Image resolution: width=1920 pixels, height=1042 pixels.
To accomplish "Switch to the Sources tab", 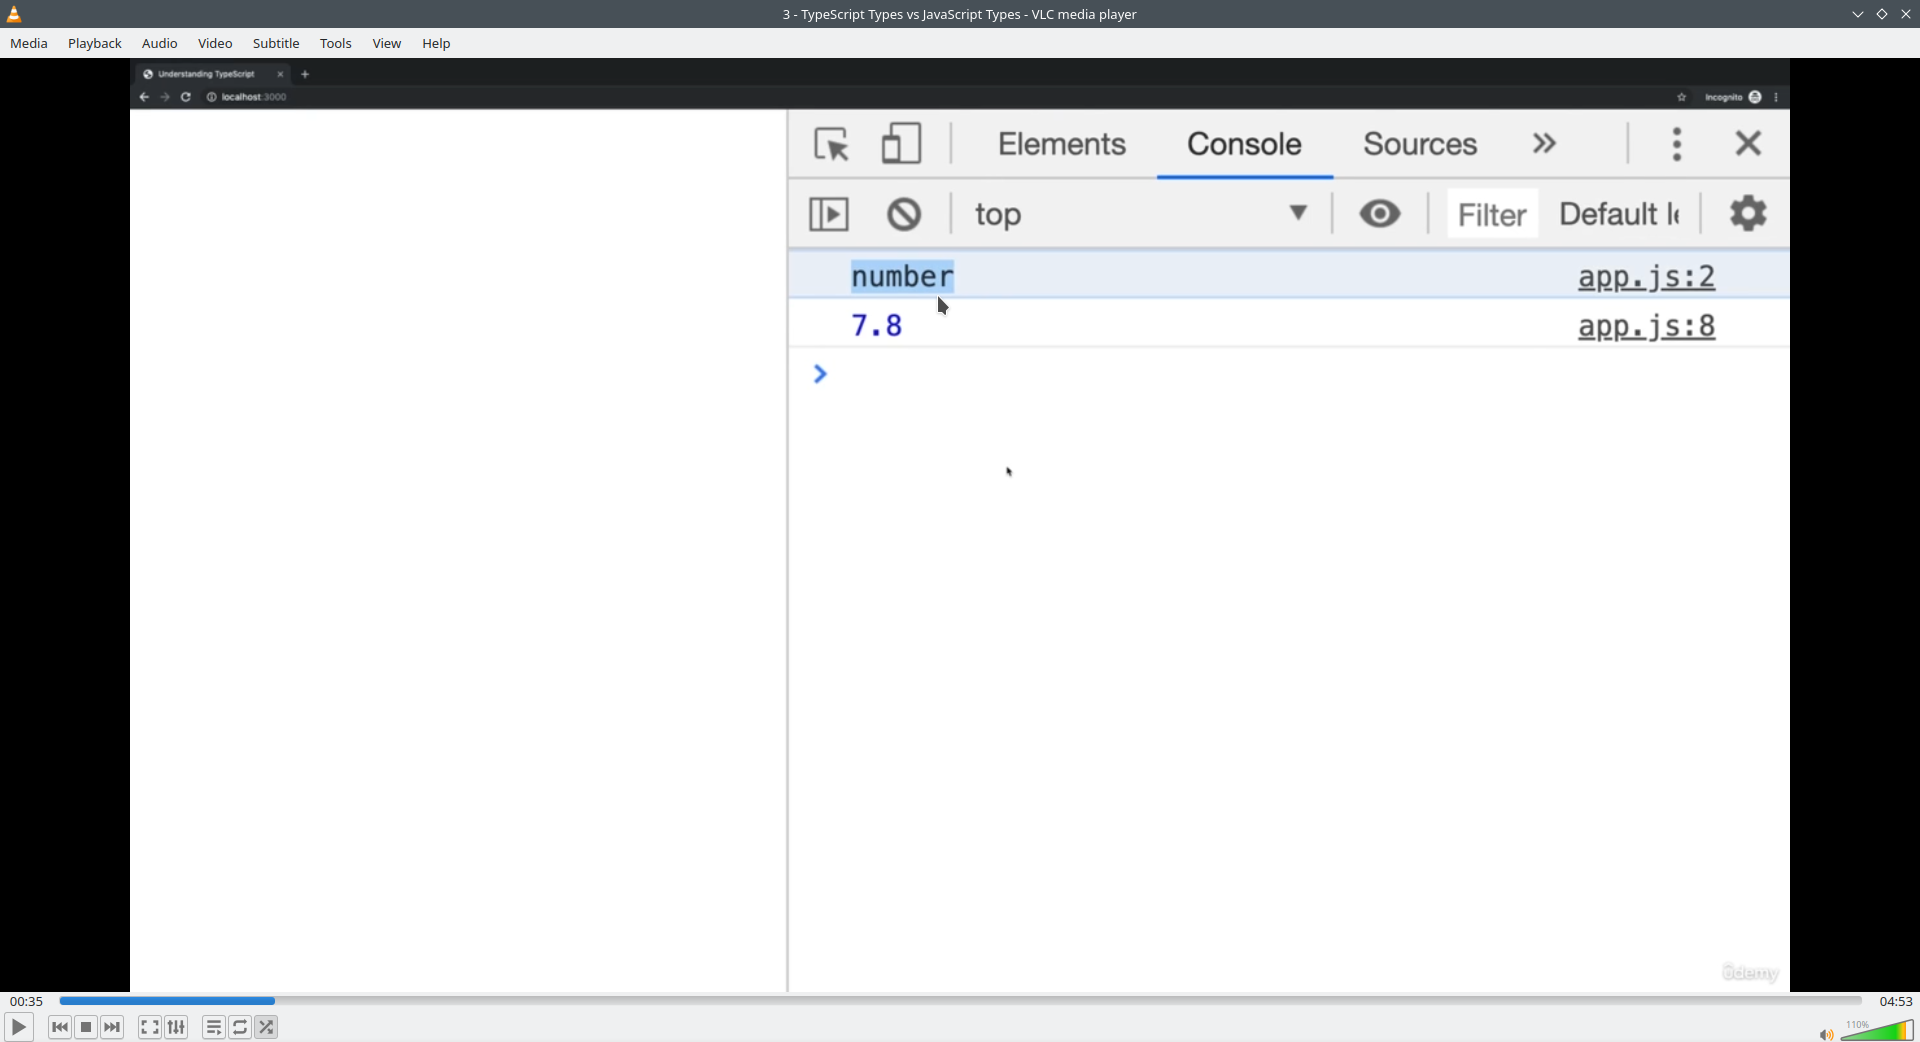I will (1420, 144).
